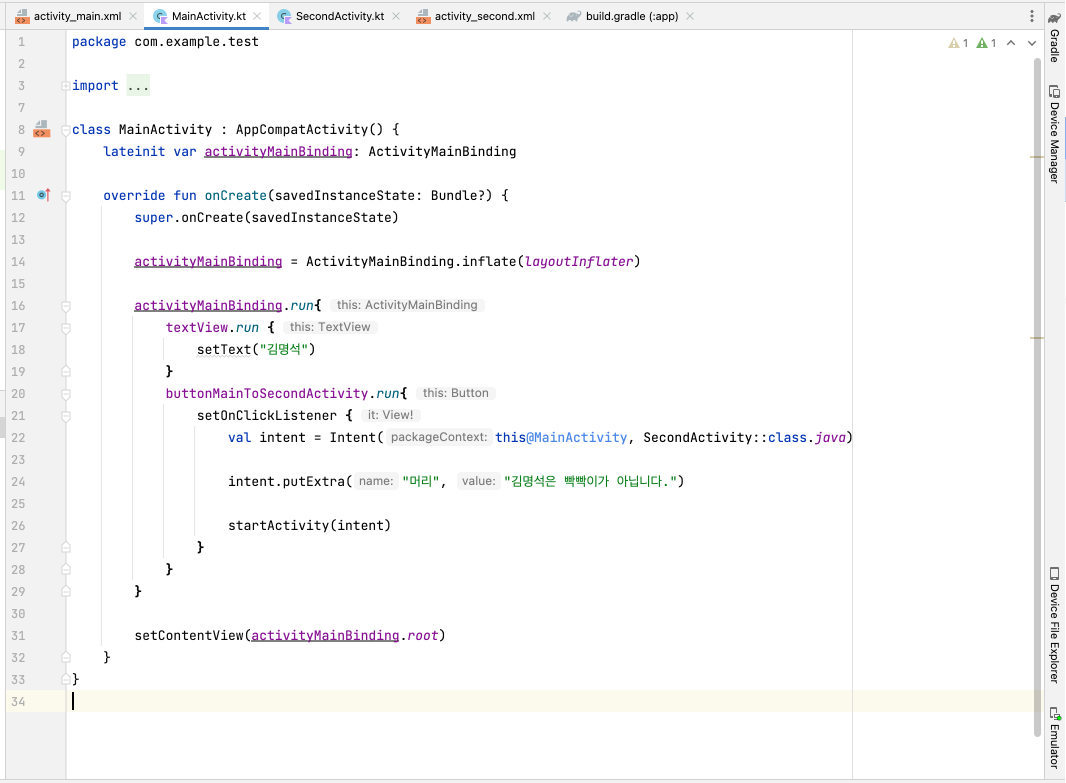Click the lower warning stripe marker on scrollbar

(1037, 338)
